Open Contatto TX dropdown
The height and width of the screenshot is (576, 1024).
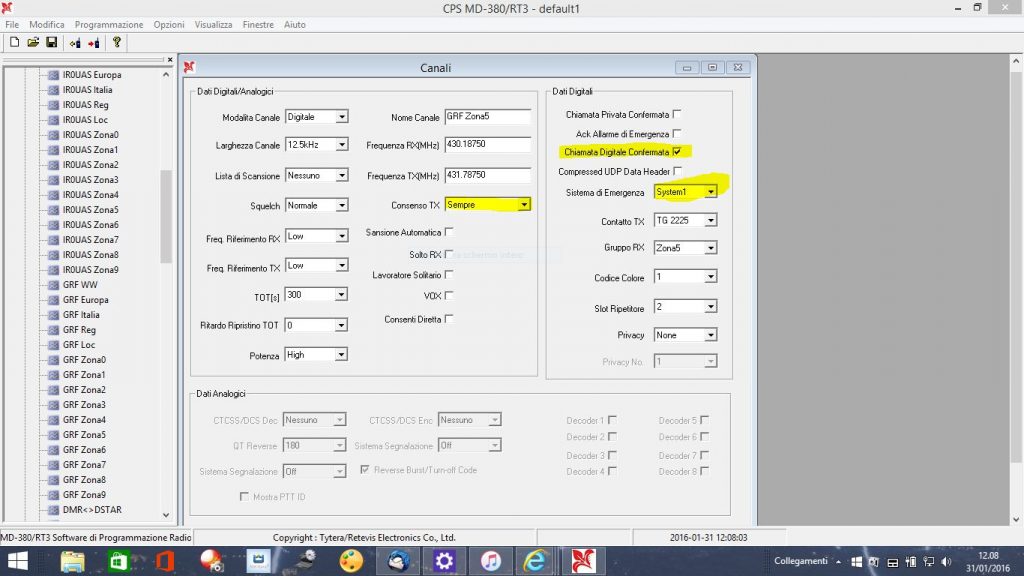click(711, 220)
